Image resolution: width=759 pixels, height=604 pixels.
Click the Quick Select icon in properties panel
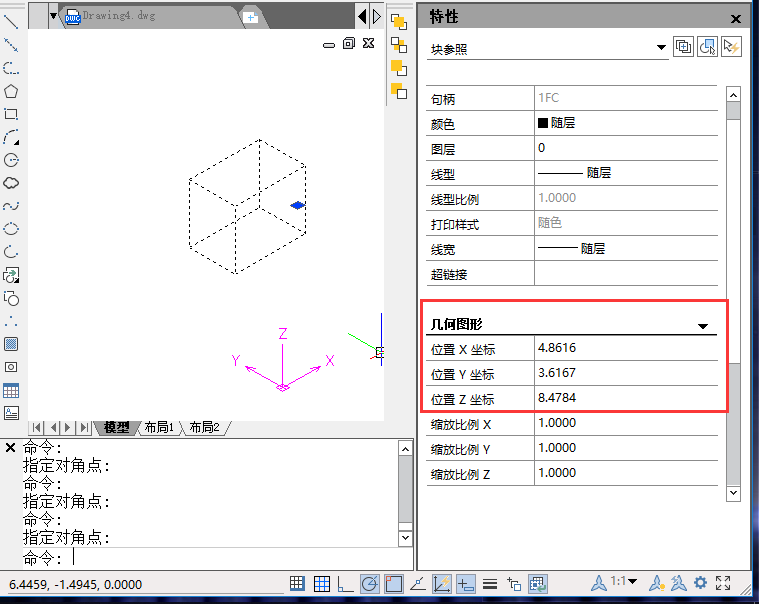click(708, 47)
